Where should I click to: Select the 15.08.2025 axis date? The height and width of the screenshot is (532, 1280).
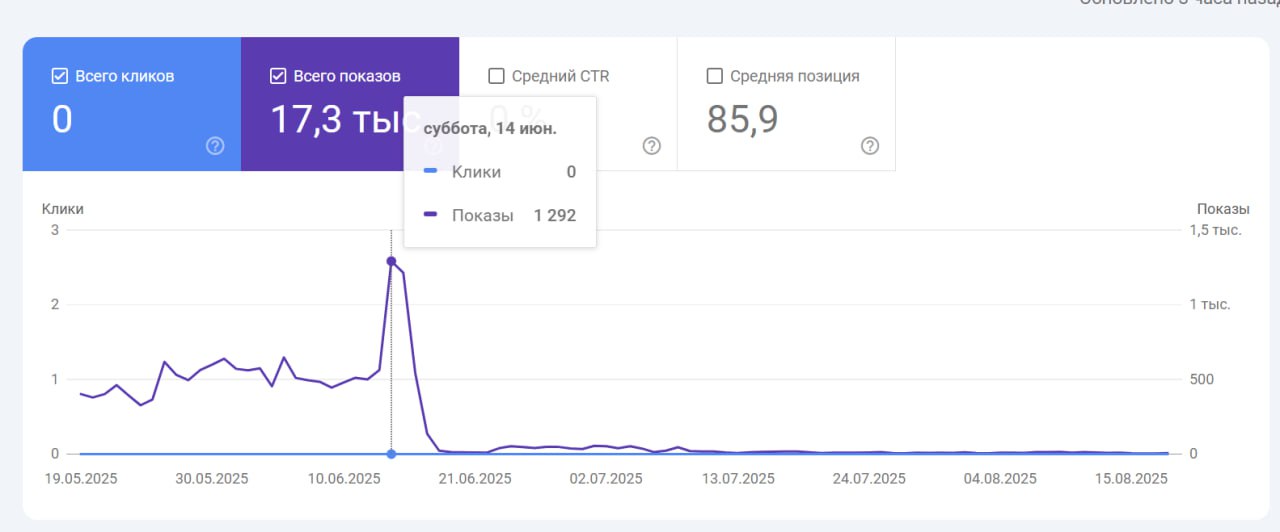click(x=1132, y=479)
